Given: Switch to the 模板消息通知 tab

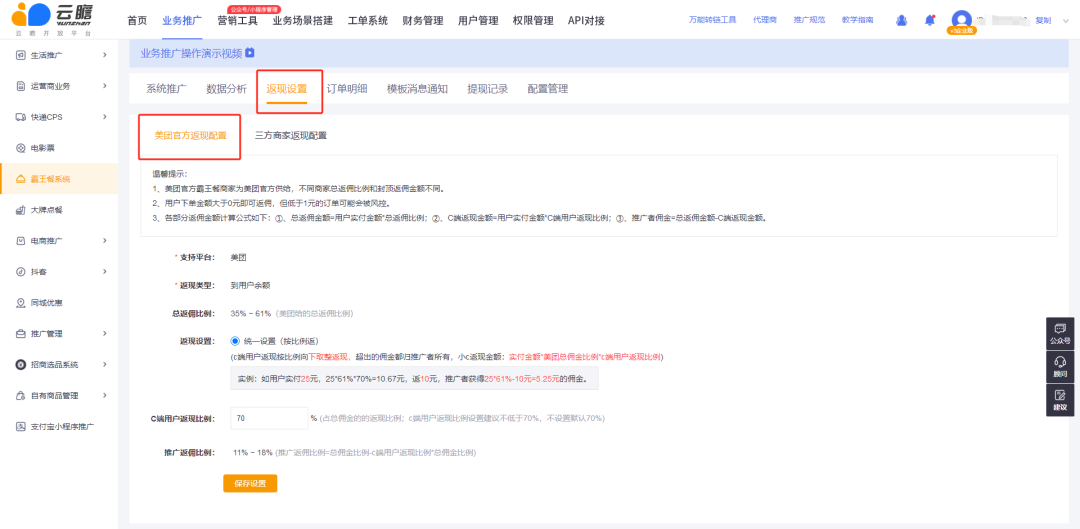Looking at the screenshot, I should pos(417,89).
